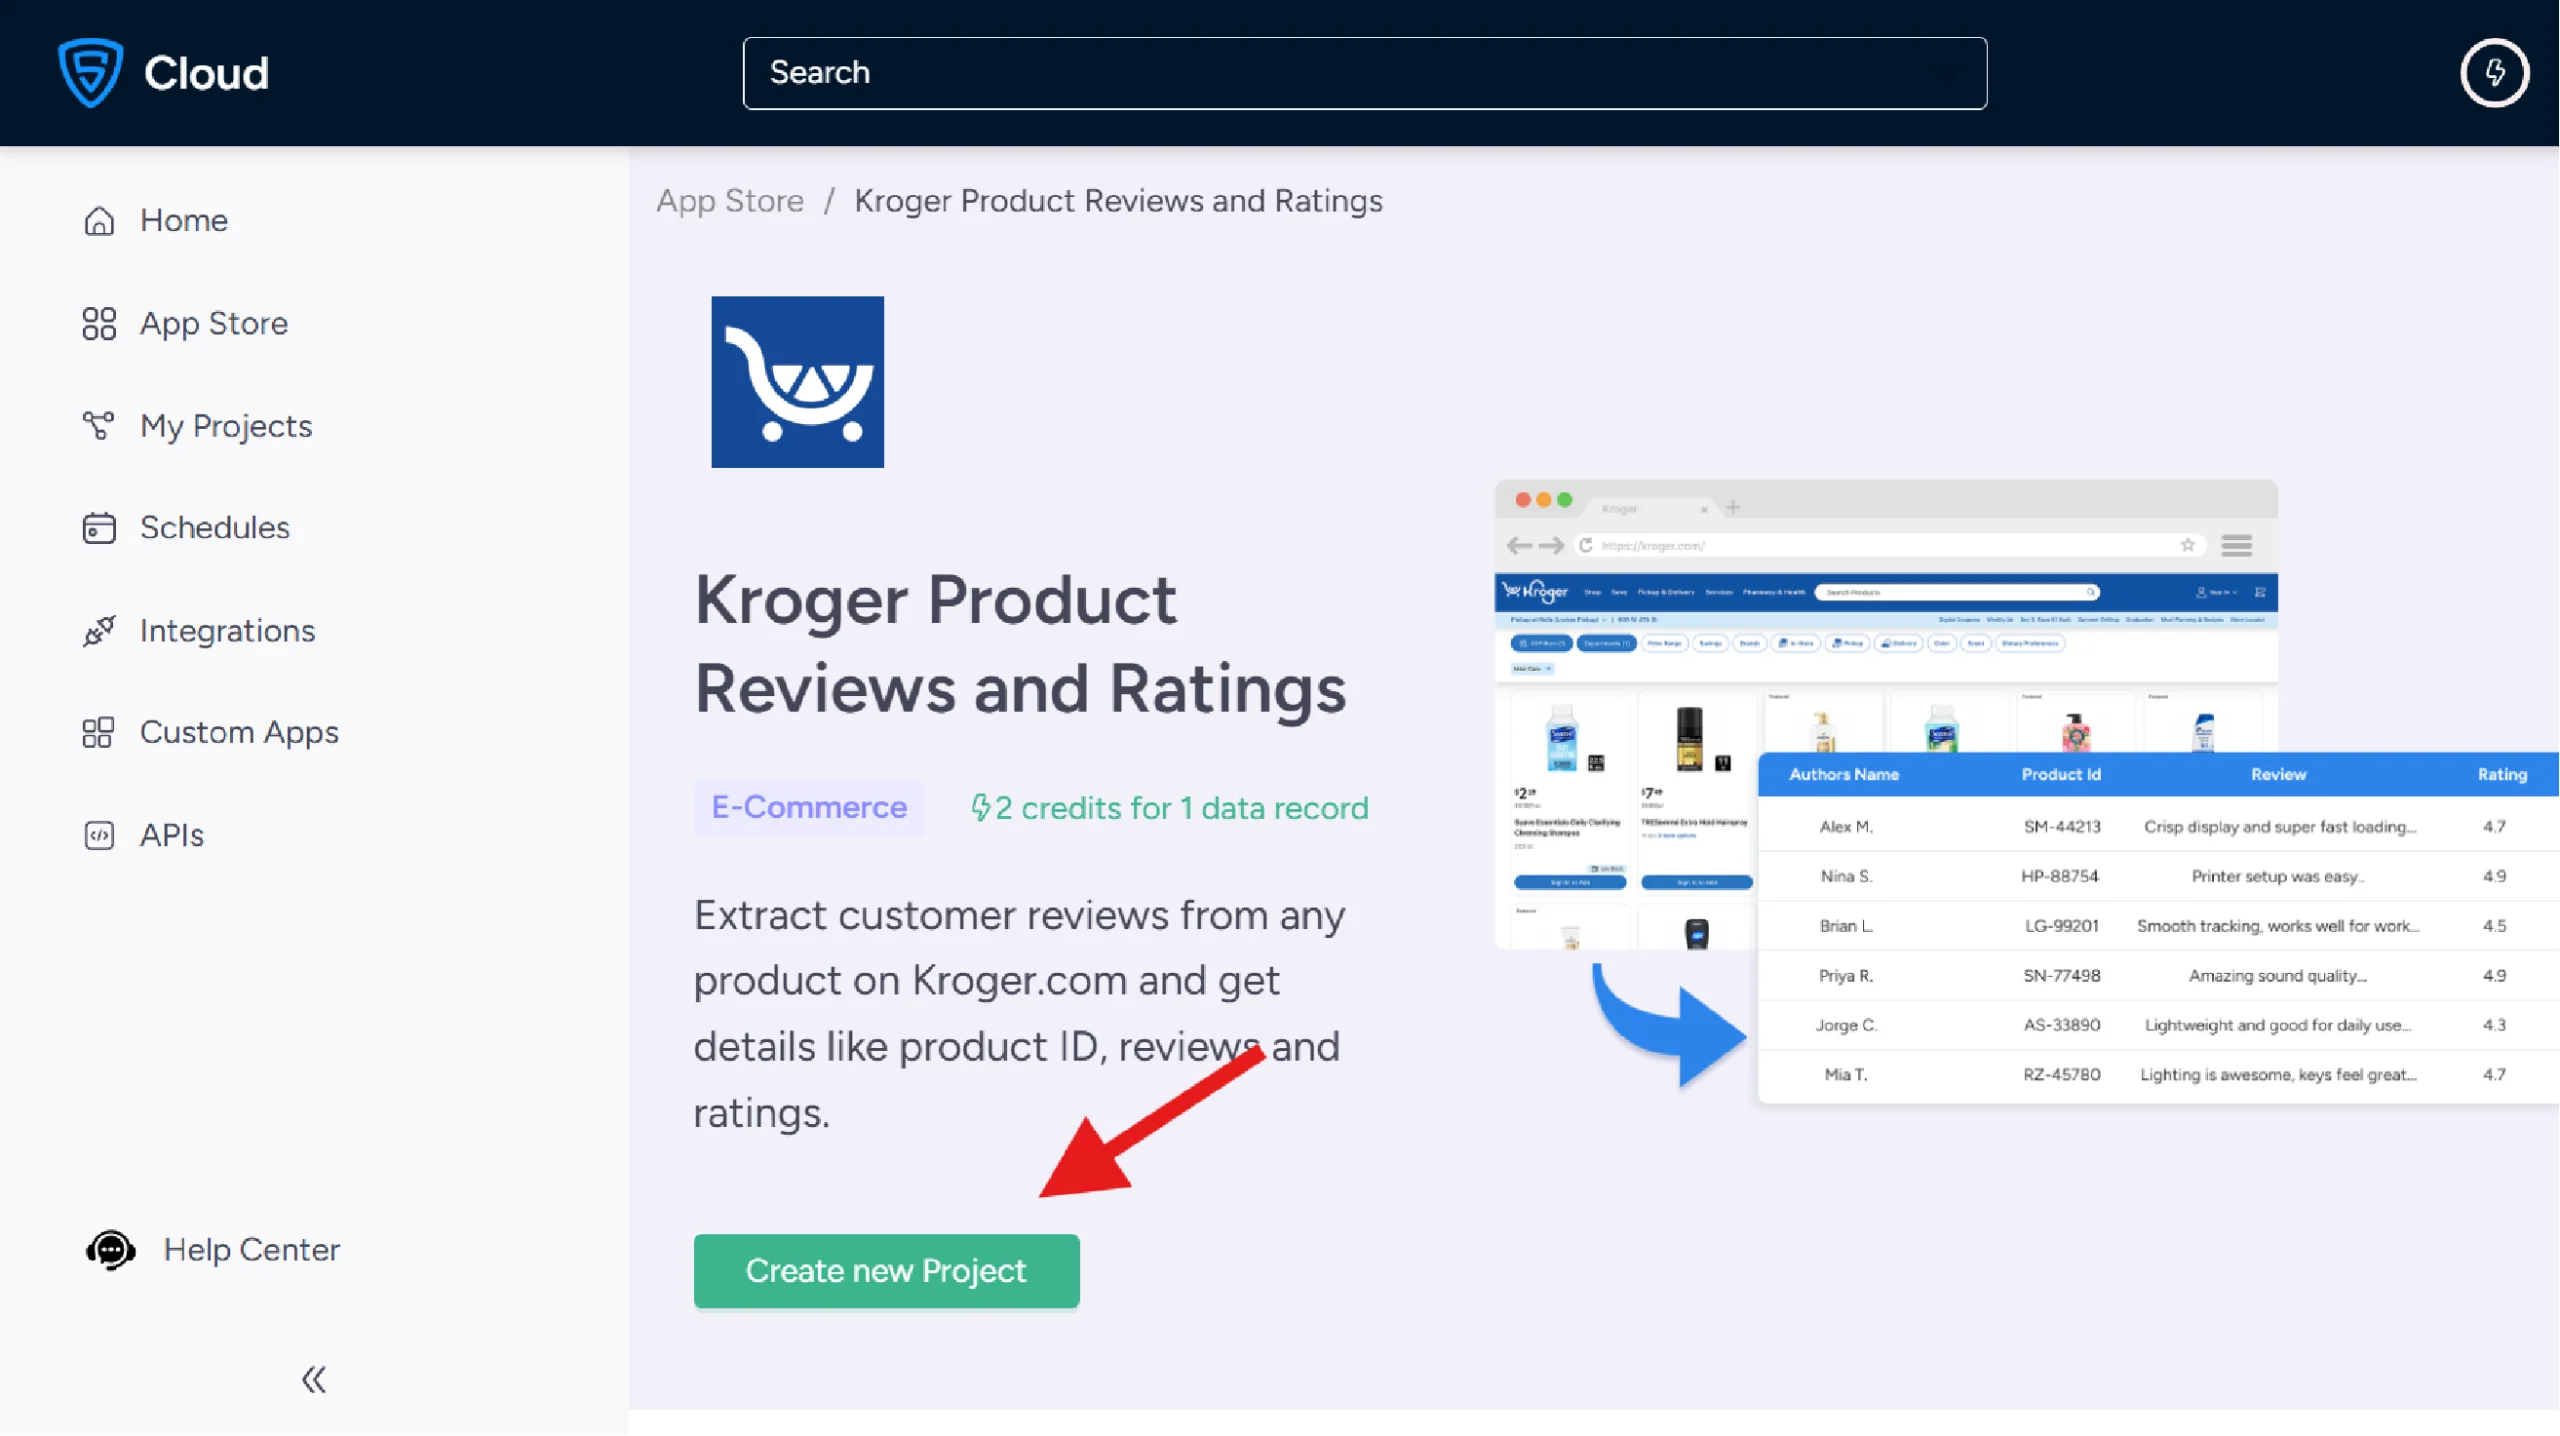Image resolution: width=2560 pixels, height=1436 pixels.
Task: Click the 'Amazing sound quality' review cell
Action: click(2277, 975)
